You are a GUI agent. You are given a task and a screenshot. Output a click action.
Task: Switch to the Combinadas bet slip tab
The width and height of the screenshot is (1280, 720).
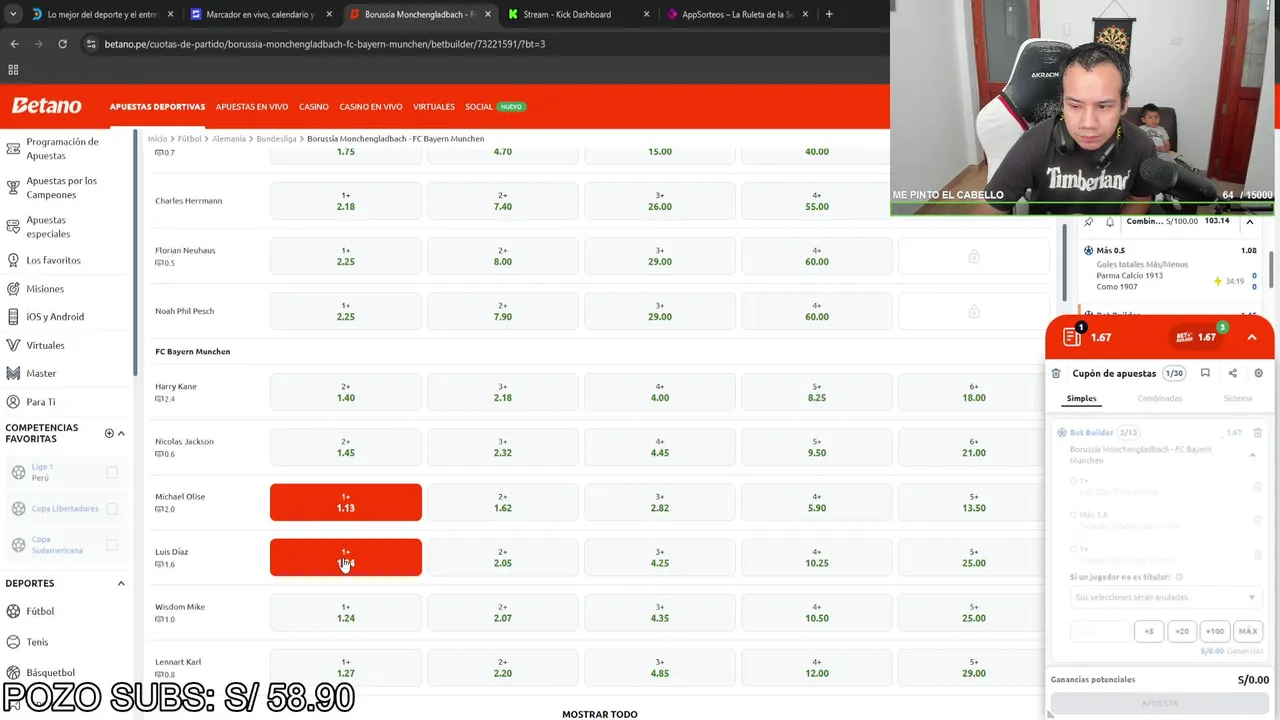click(x=1160, y=398)
